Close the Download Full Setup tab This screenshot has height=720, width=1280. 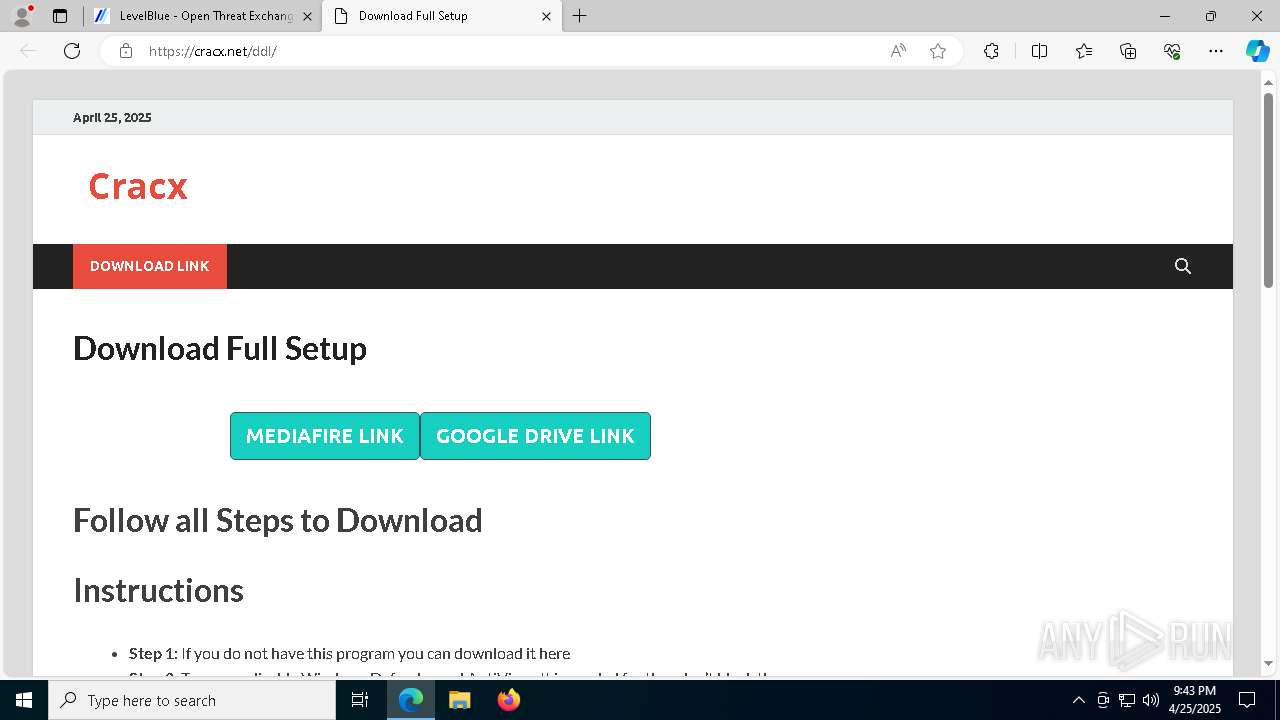[x=546, y=16]
